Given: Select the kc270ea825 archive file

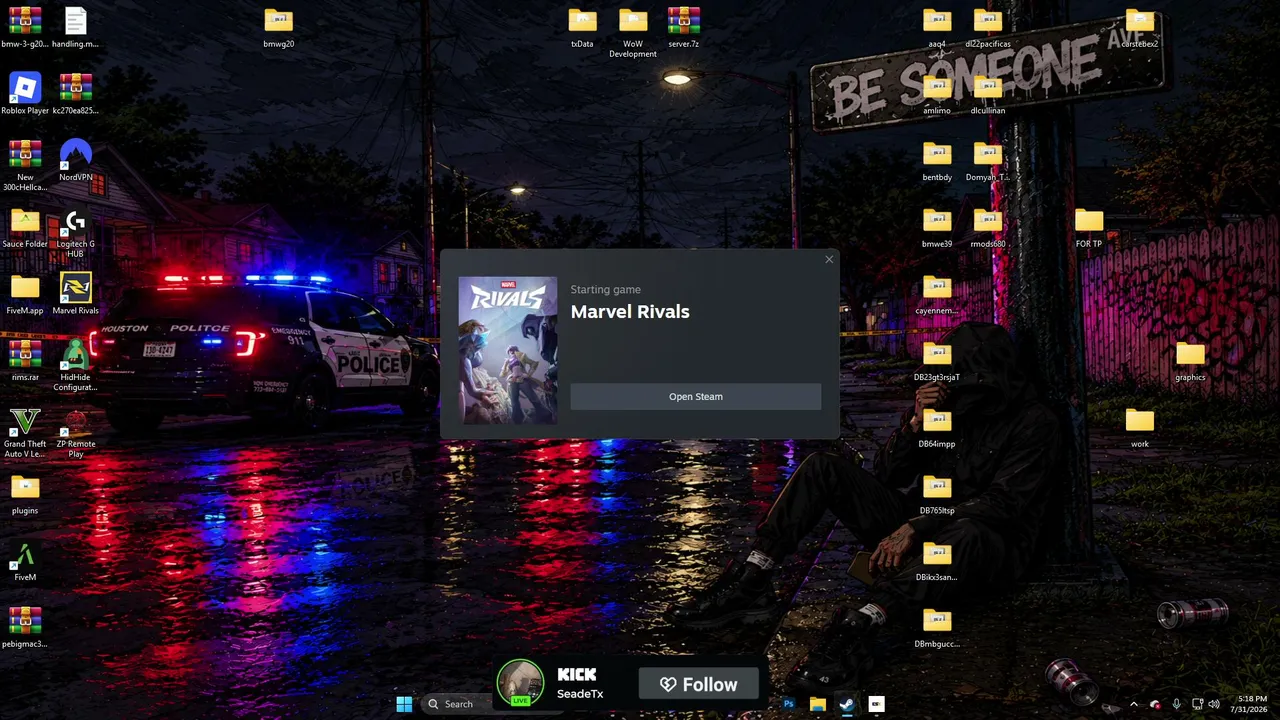Looking at the screenshot, I should pos(75,94).
